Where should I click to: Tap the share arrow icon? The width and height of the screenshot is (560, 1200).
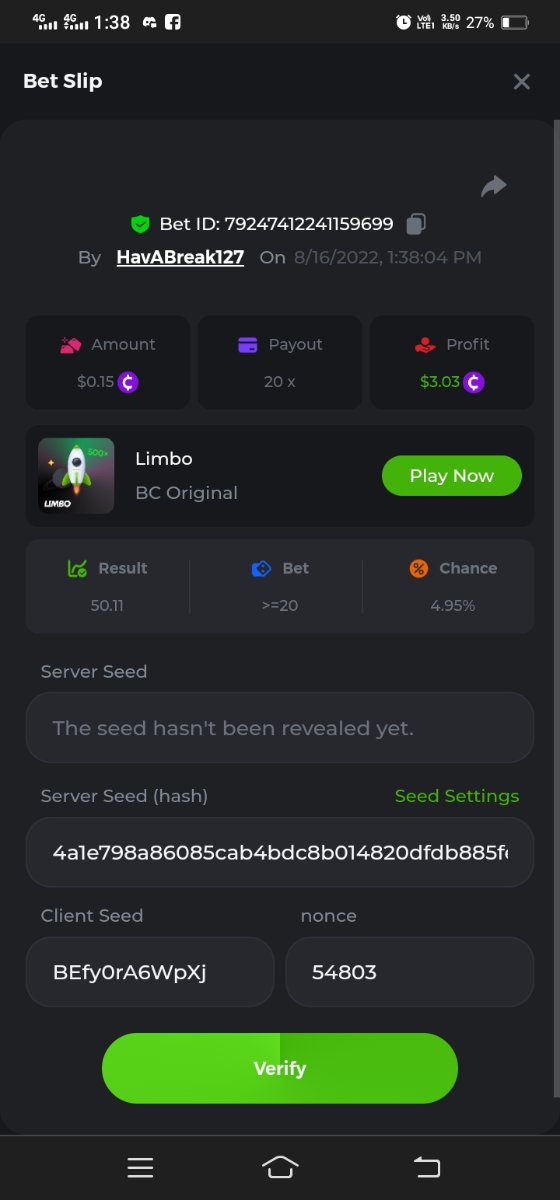pyautogui.click(x=494, y=186)
